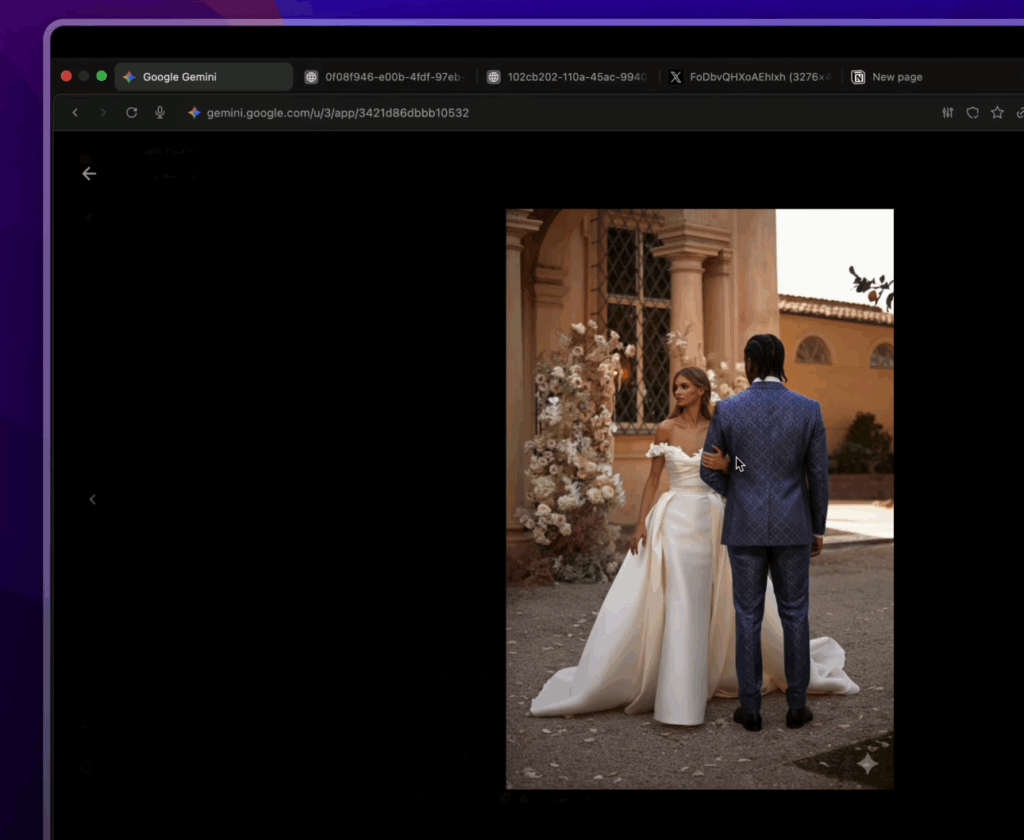Viewport: 1024px width, 840px height.
Task: Open the X tab FoDbvQHXoAEhlxh
Action: (x=750, y=77)
